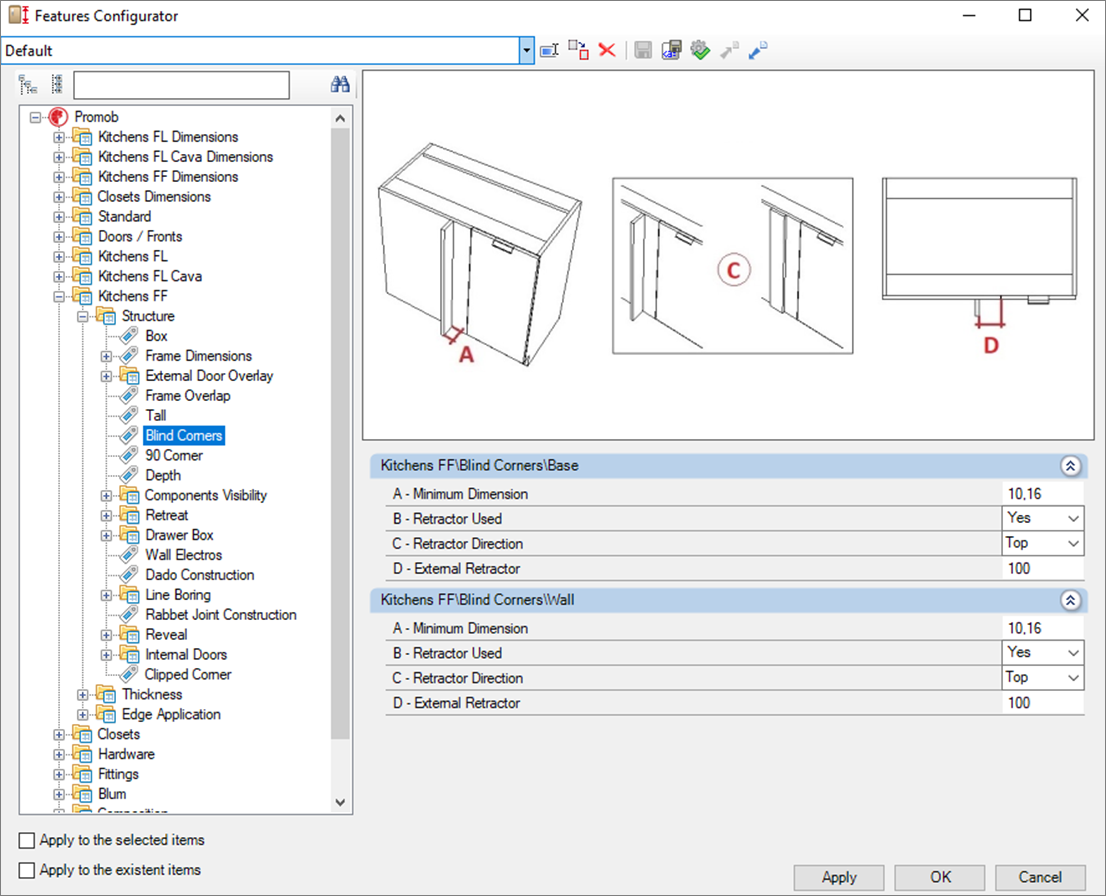Image resolution: width=1106 pixels, height=896 pixels.
Task: Click the red X delete icon
Action: 606,50
